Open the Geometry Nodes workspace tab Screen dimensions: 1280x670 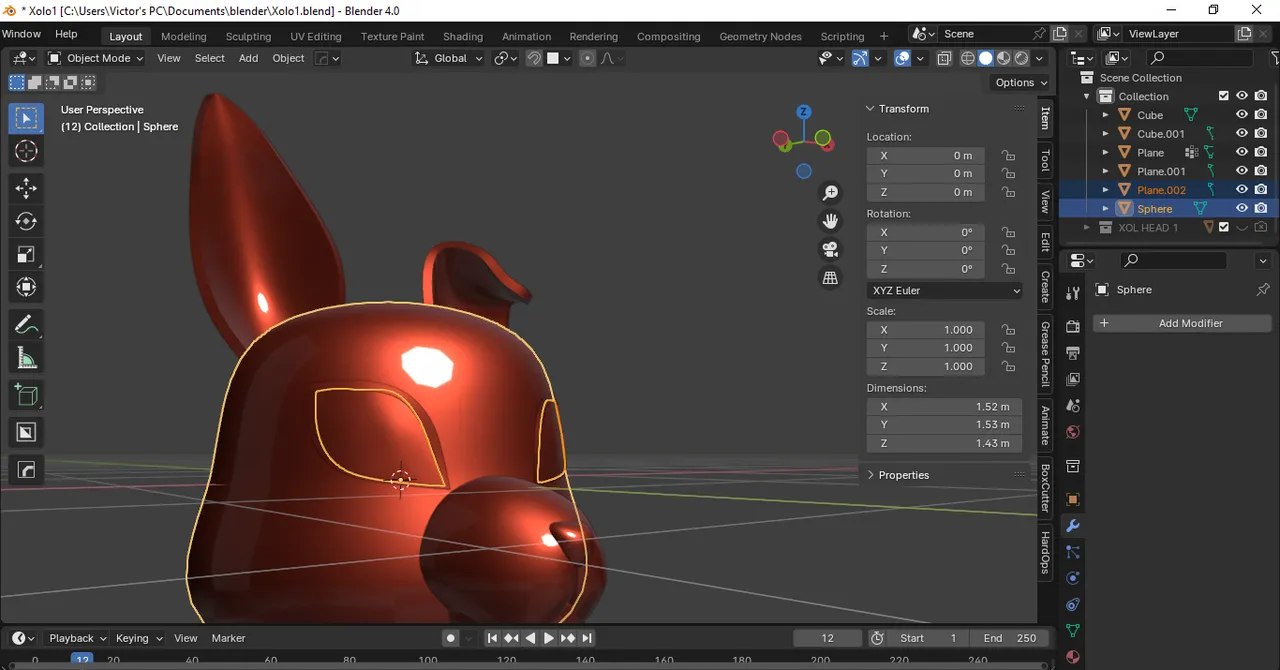(760, 36)
